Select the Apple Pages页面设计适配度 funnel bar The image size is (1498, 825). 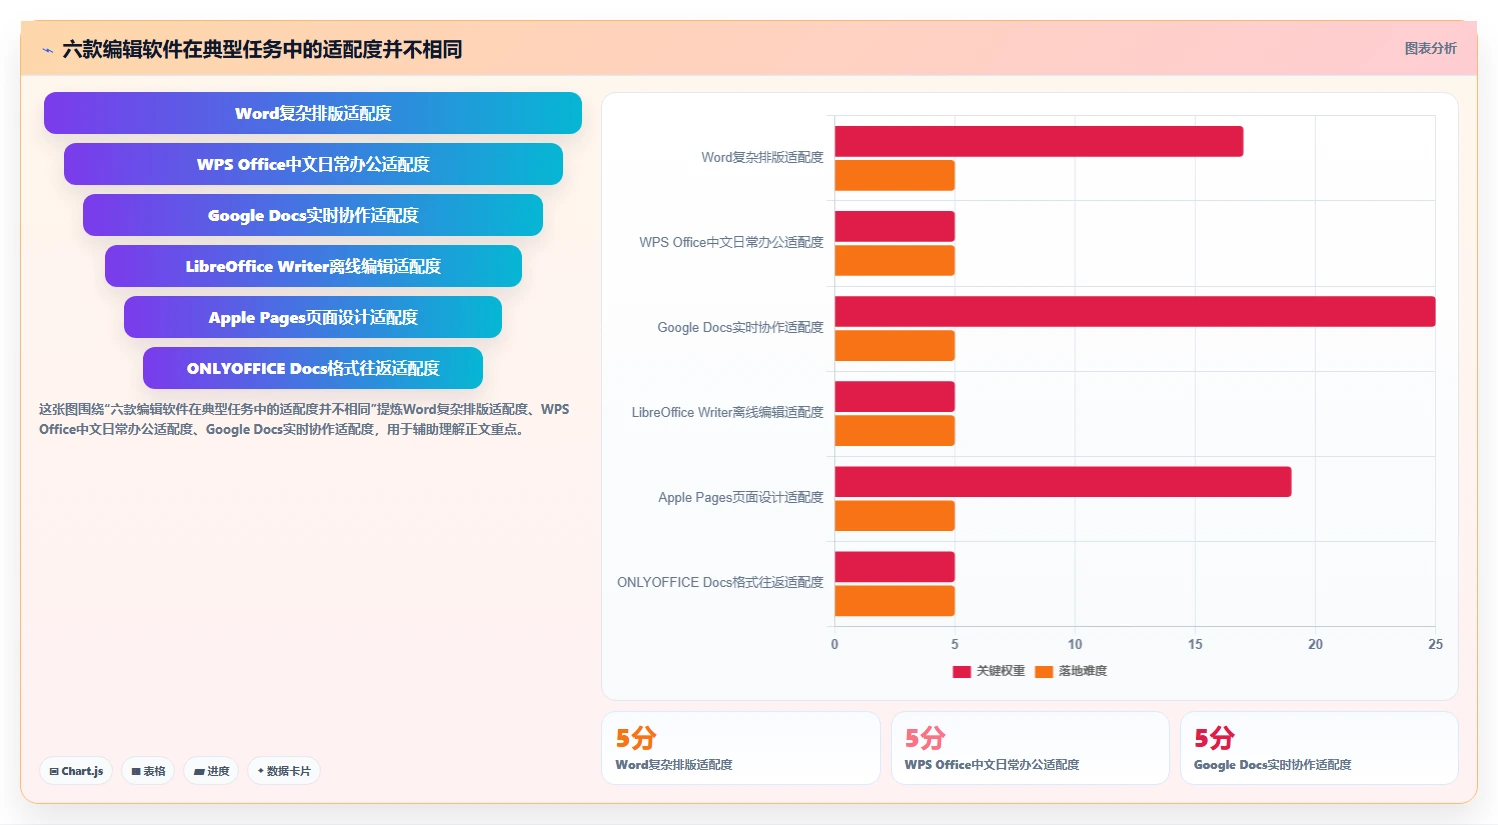pos(313,317)
